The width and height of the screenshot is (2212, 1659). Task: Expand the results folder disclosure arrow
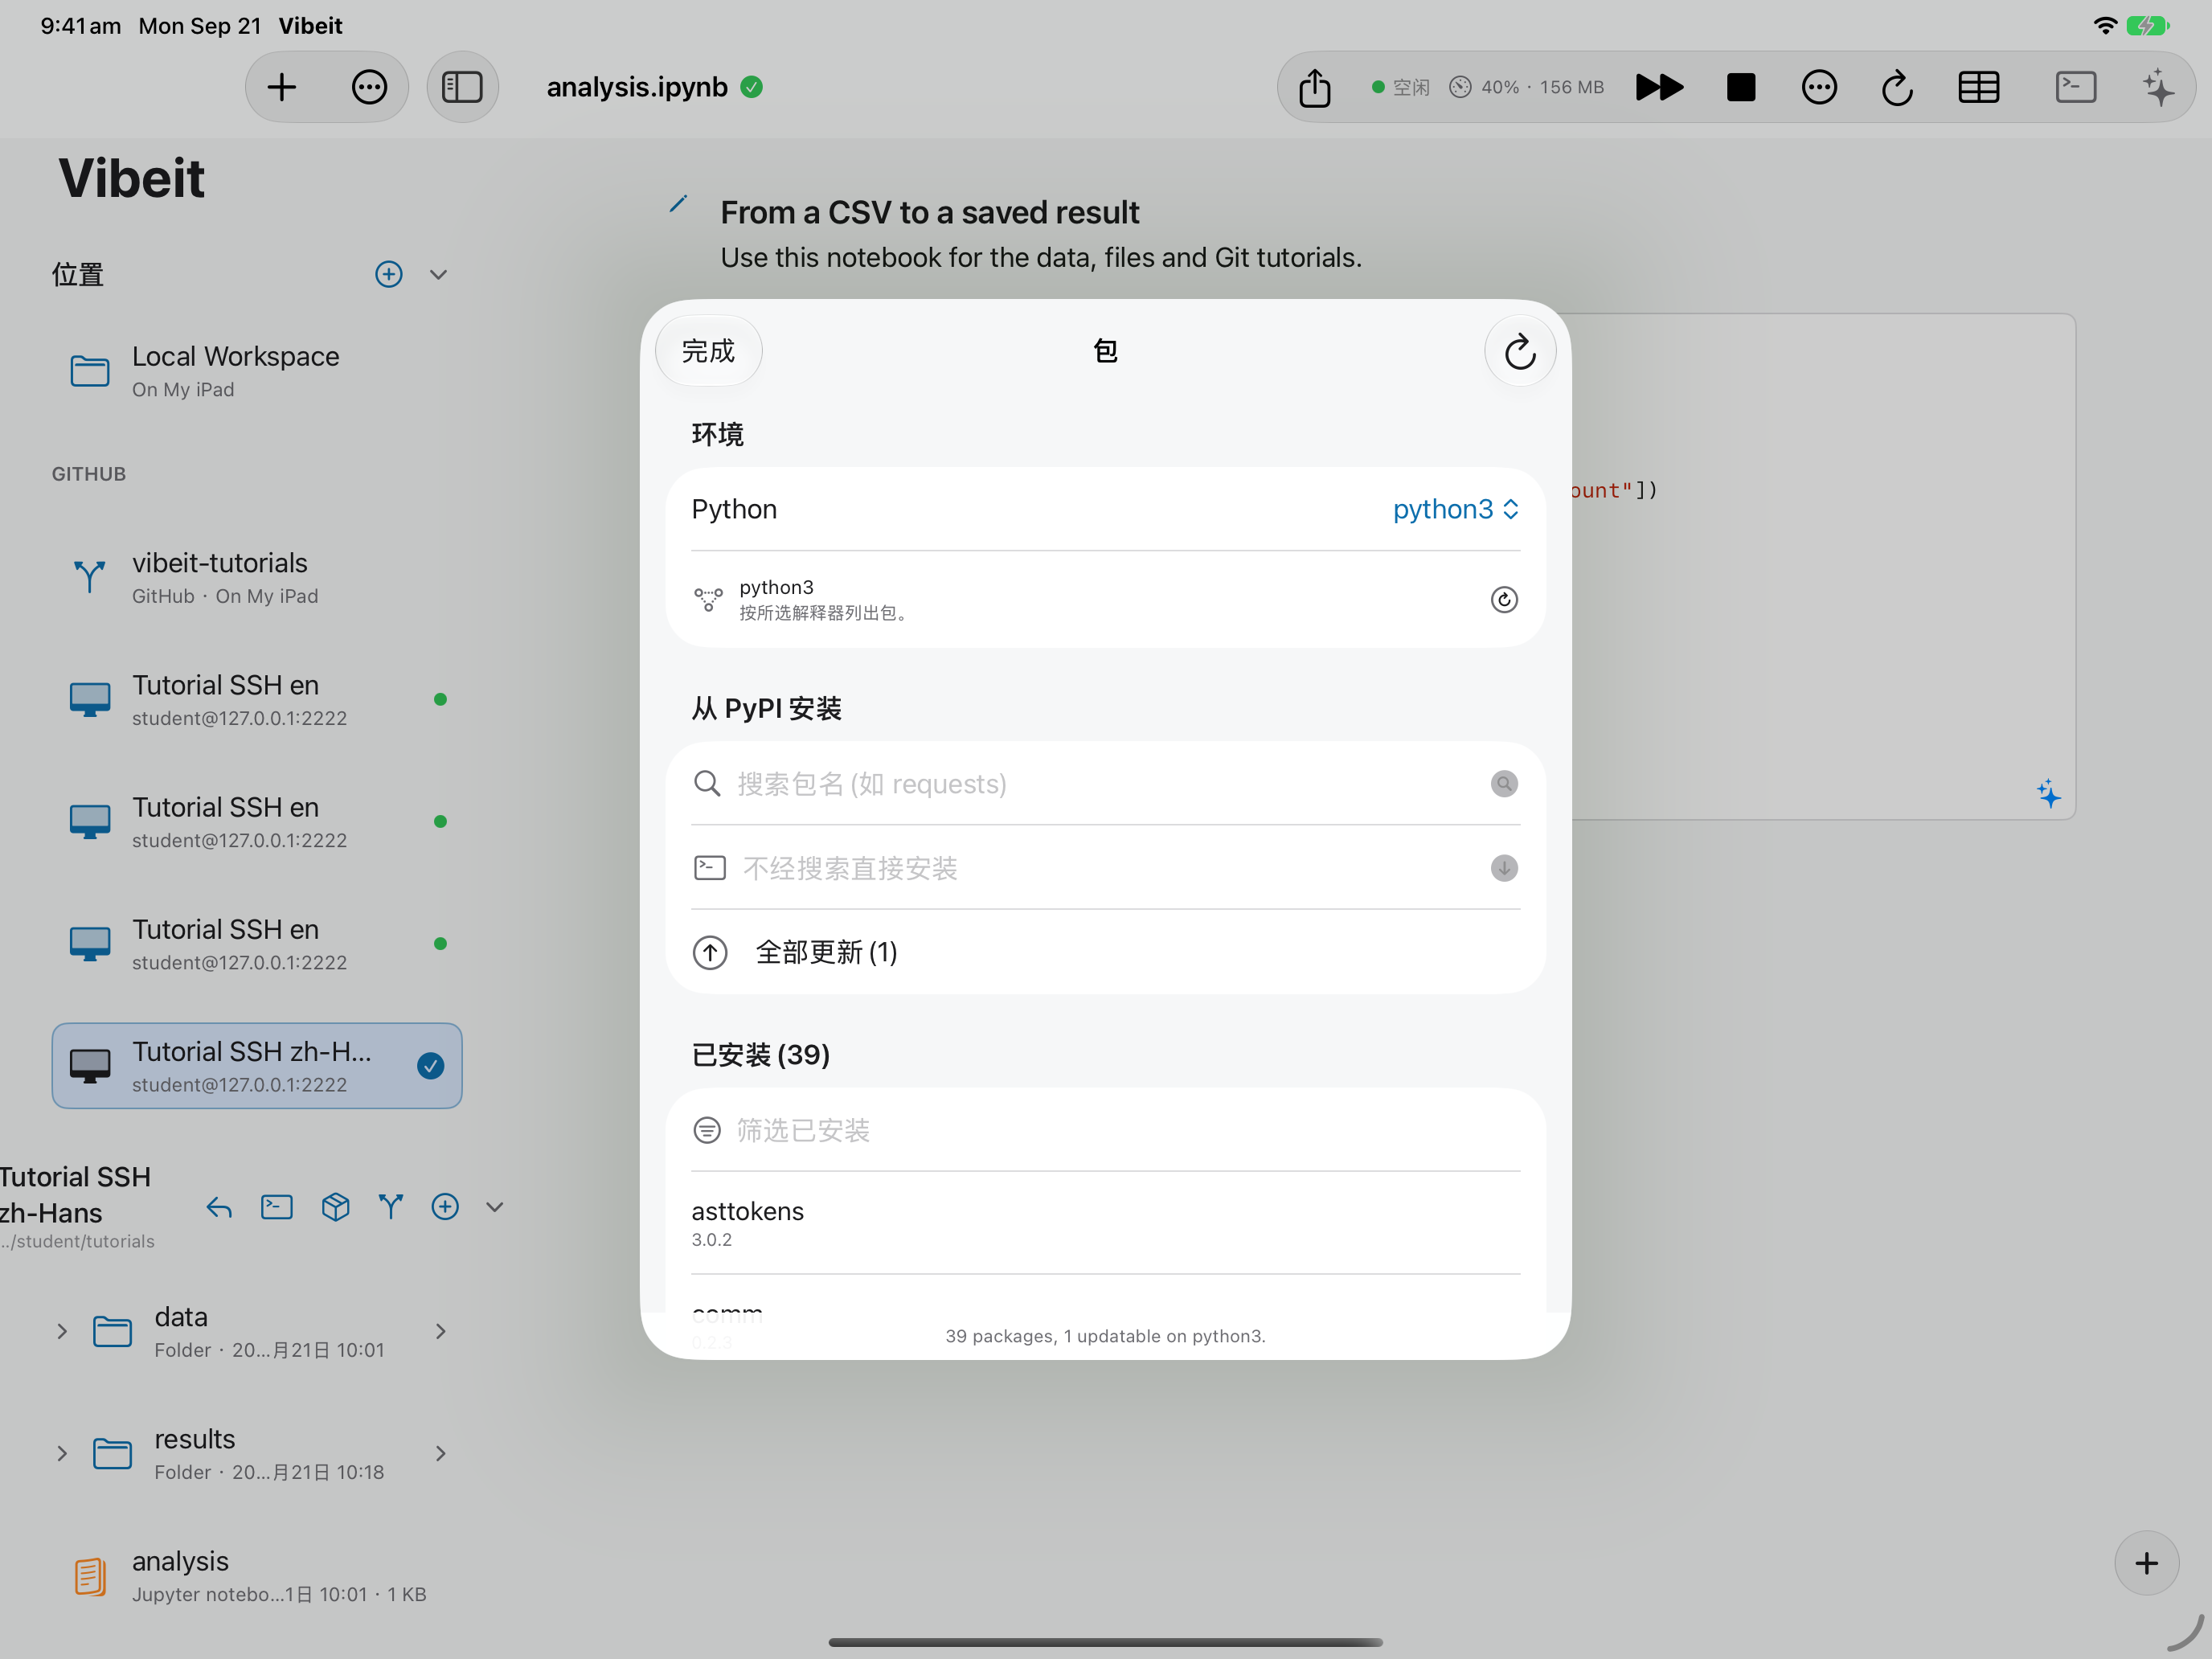point(62,1453)
